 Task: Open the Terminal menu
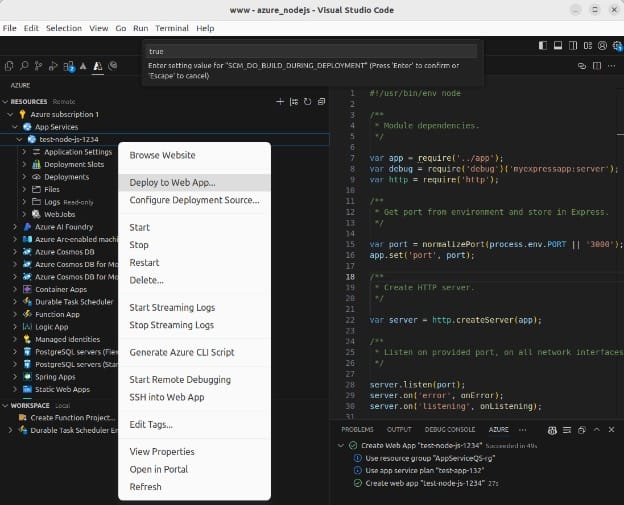[x=172, y=28]
